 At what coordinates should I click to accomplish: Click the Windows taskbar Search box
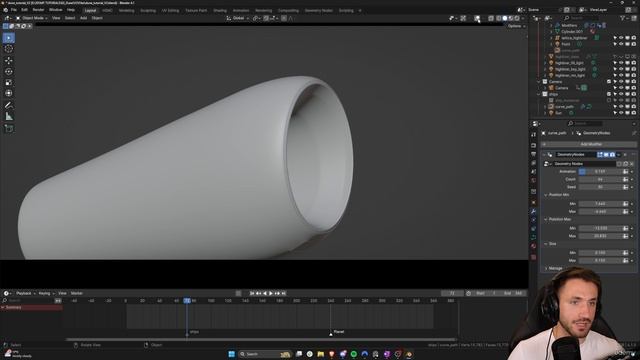[266, 354]
